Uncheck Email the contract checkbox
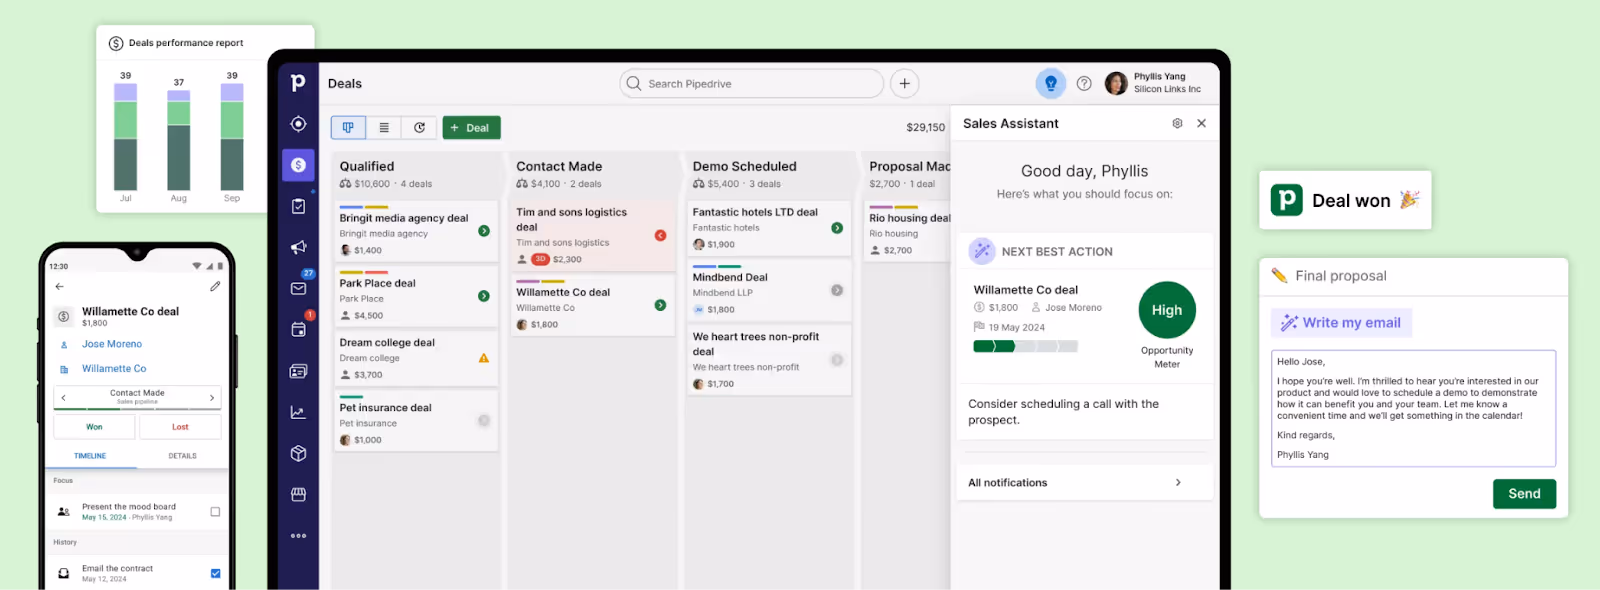This screenshot has width=1600, height=590. point(215,573)
